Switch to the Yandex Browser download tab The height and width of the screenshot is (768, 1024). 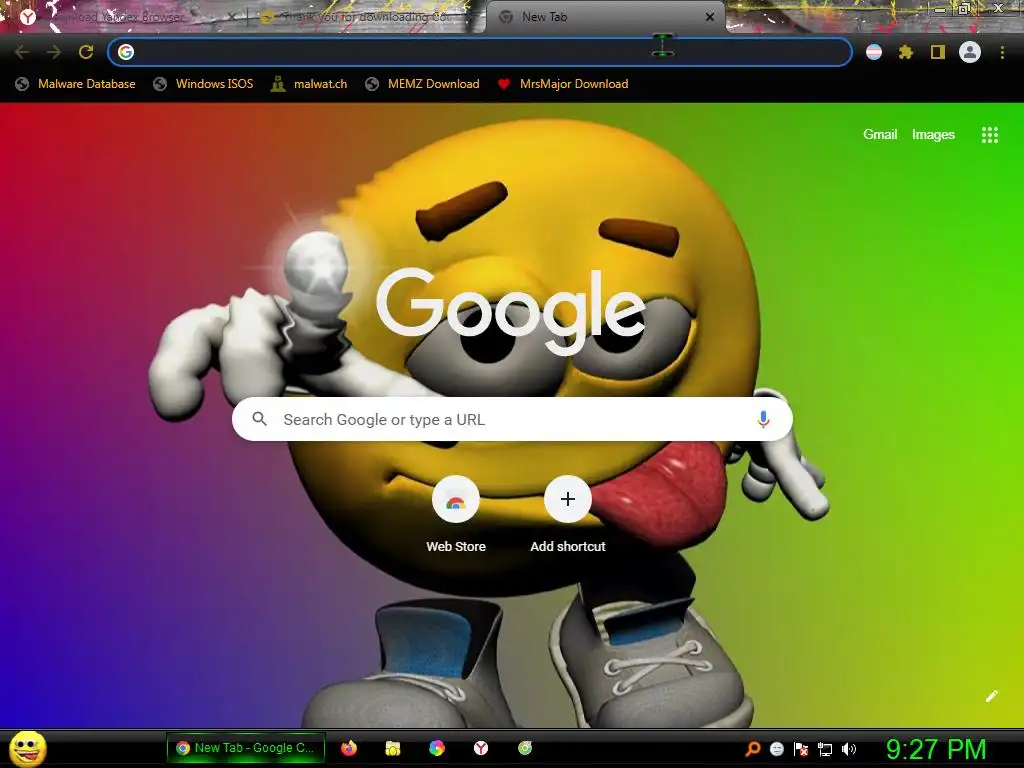pos(124,17)
